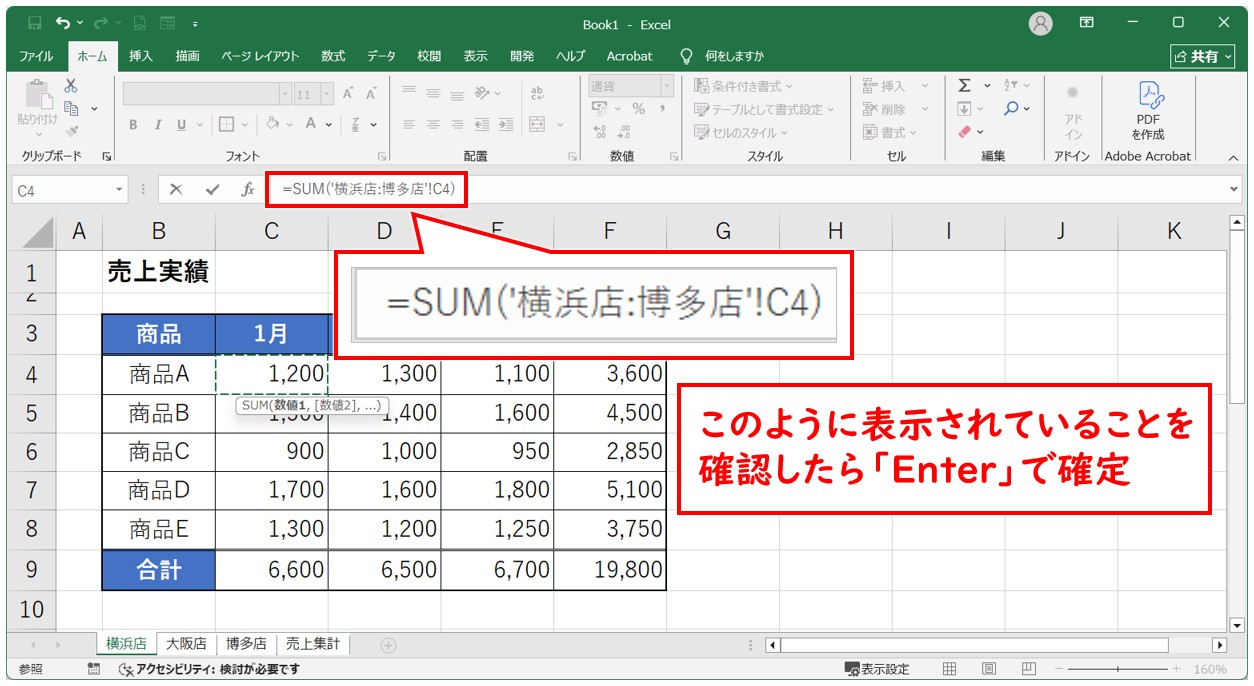Screen dimensions: 1254x686
Task: Click the 共有 share button
Action: [x=1201, y=56]
